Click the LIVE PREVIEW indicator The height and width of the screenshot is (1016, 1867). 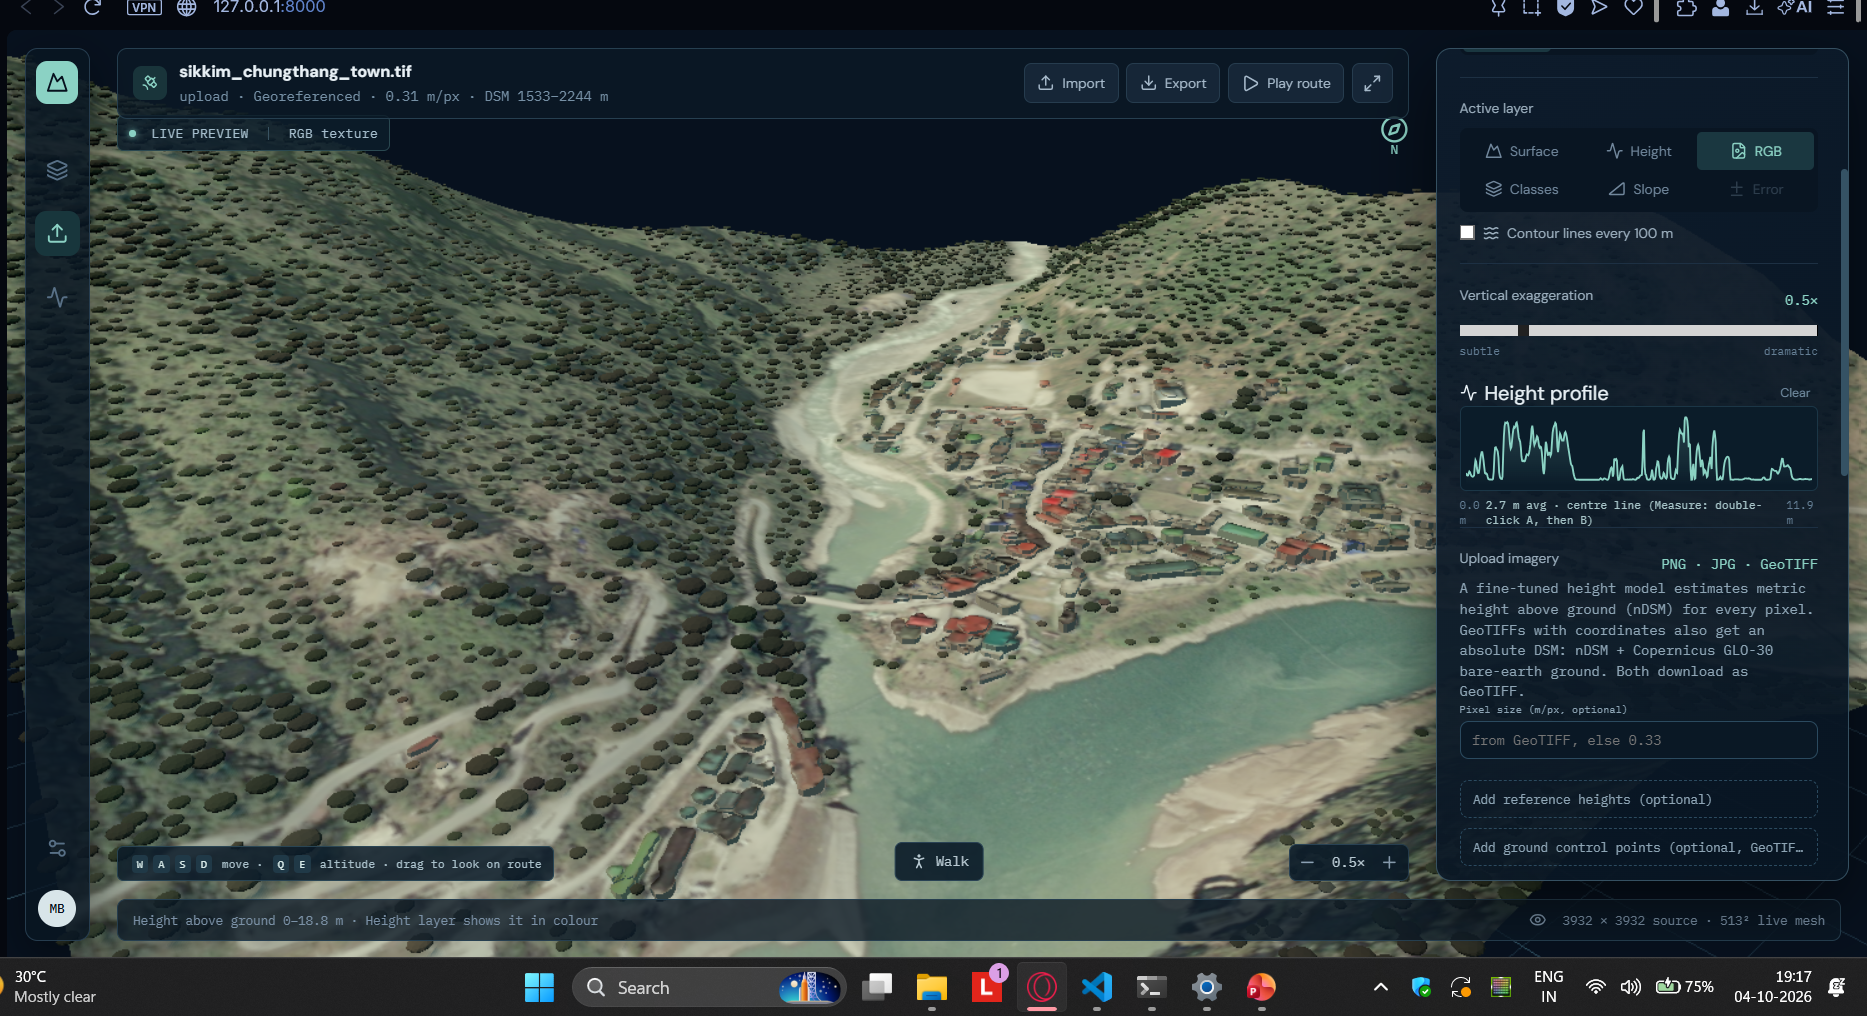click(x=189, y=134)
